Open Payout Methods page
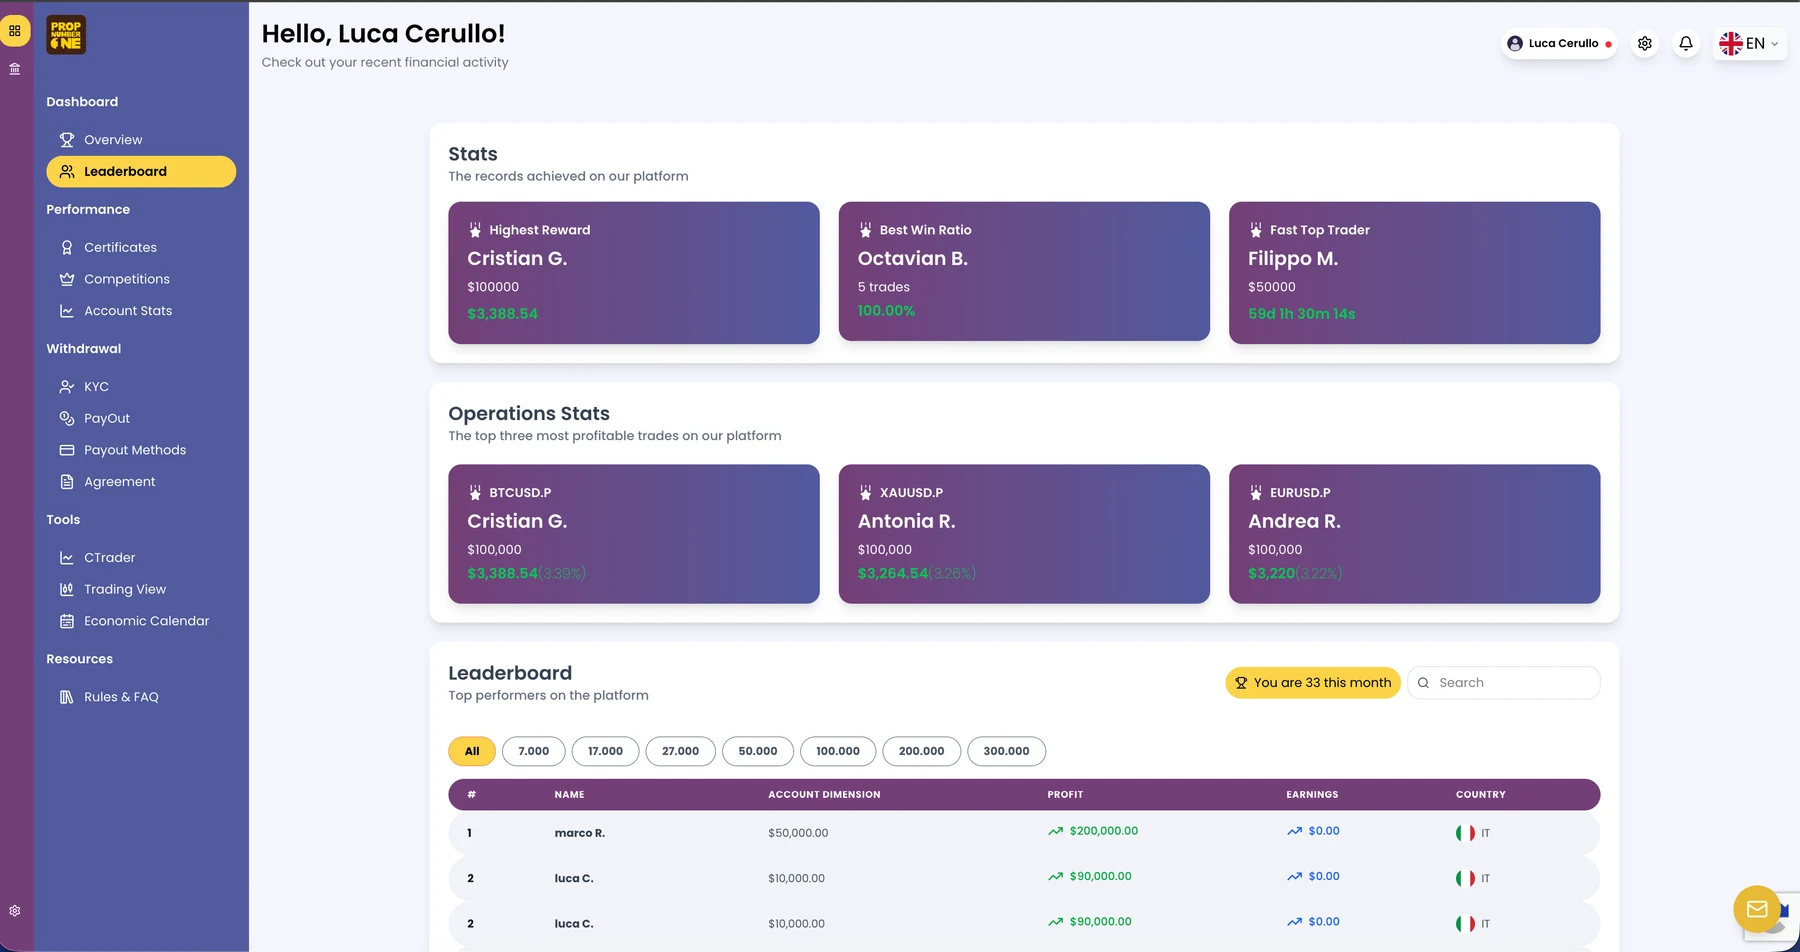This screenshot has width=1800, height=952. coord(141,450)
